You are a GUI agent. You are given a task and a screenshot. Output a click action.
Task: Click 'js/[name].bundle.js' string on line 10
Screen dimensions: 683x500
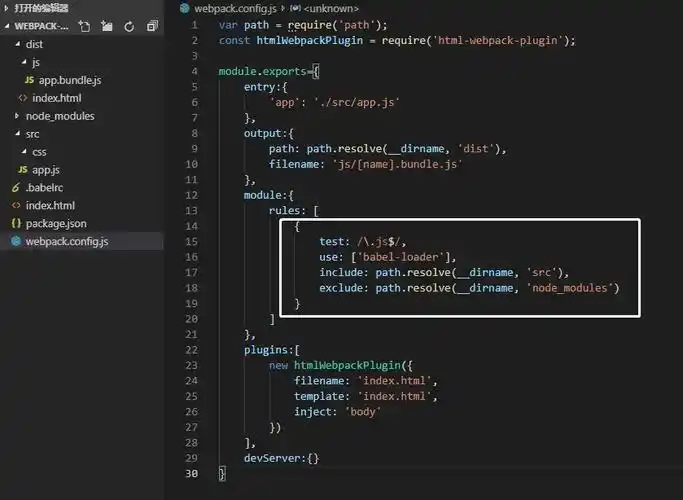pyautogui.click(x=398, y=164)
